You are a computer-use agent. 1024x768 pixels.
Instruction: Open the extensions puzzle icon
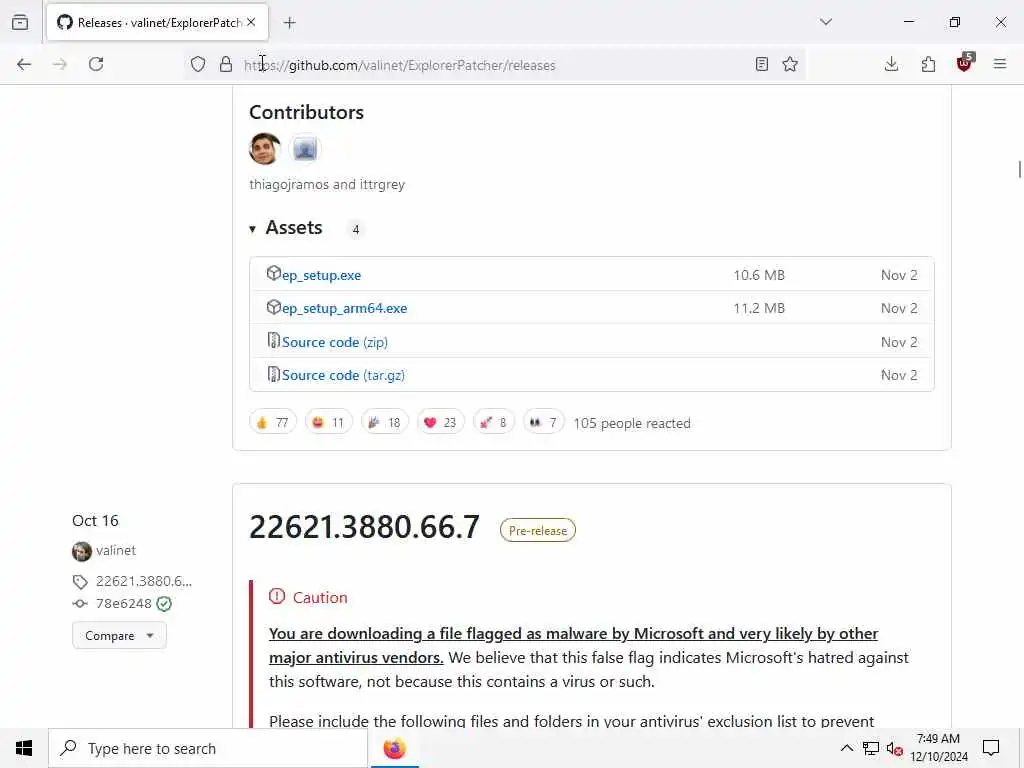928,64
